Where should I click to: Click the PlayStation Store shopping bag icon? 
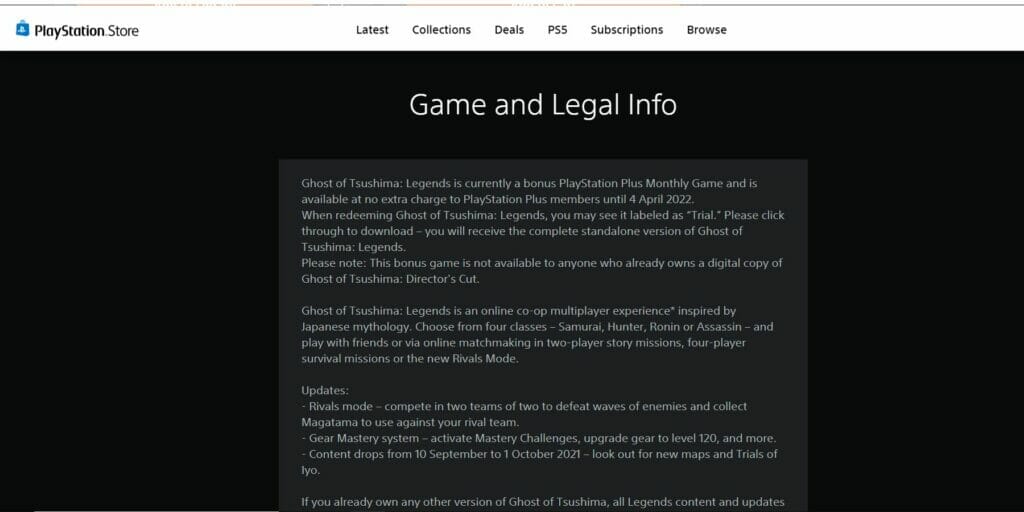coord(23,29)
